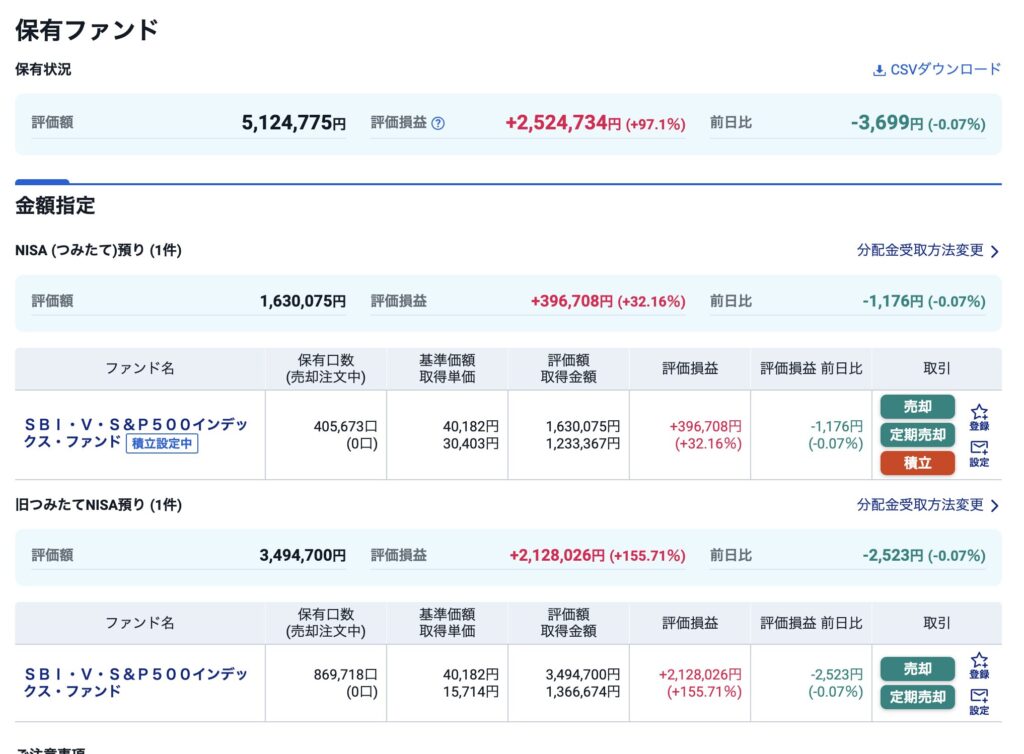Click the CSV download icon

pyautogui.click(x=880, y=70)
